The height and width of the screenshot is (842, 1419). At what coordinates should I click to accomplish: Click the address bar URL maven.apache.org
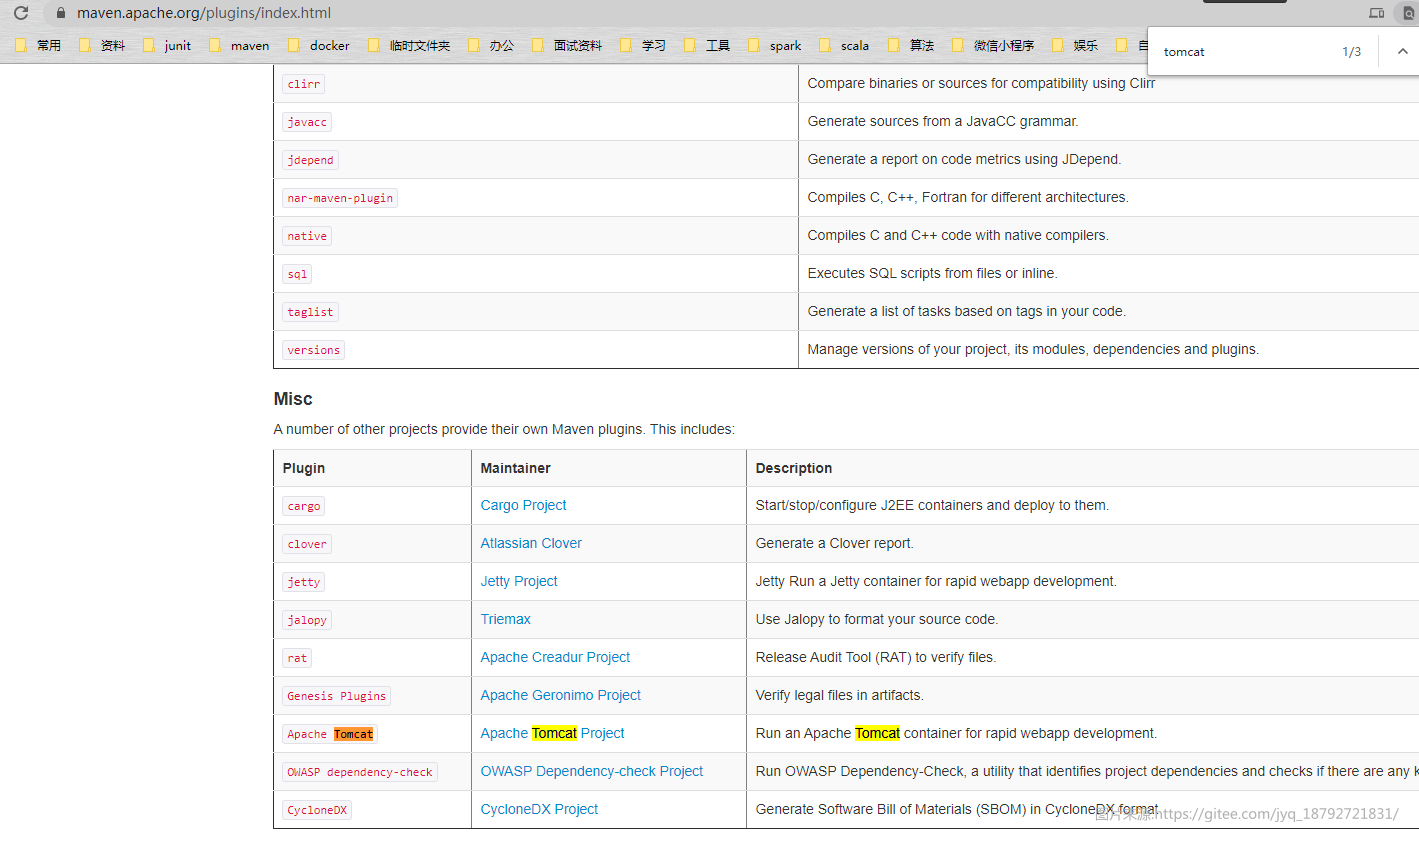(x=204, y=13)
